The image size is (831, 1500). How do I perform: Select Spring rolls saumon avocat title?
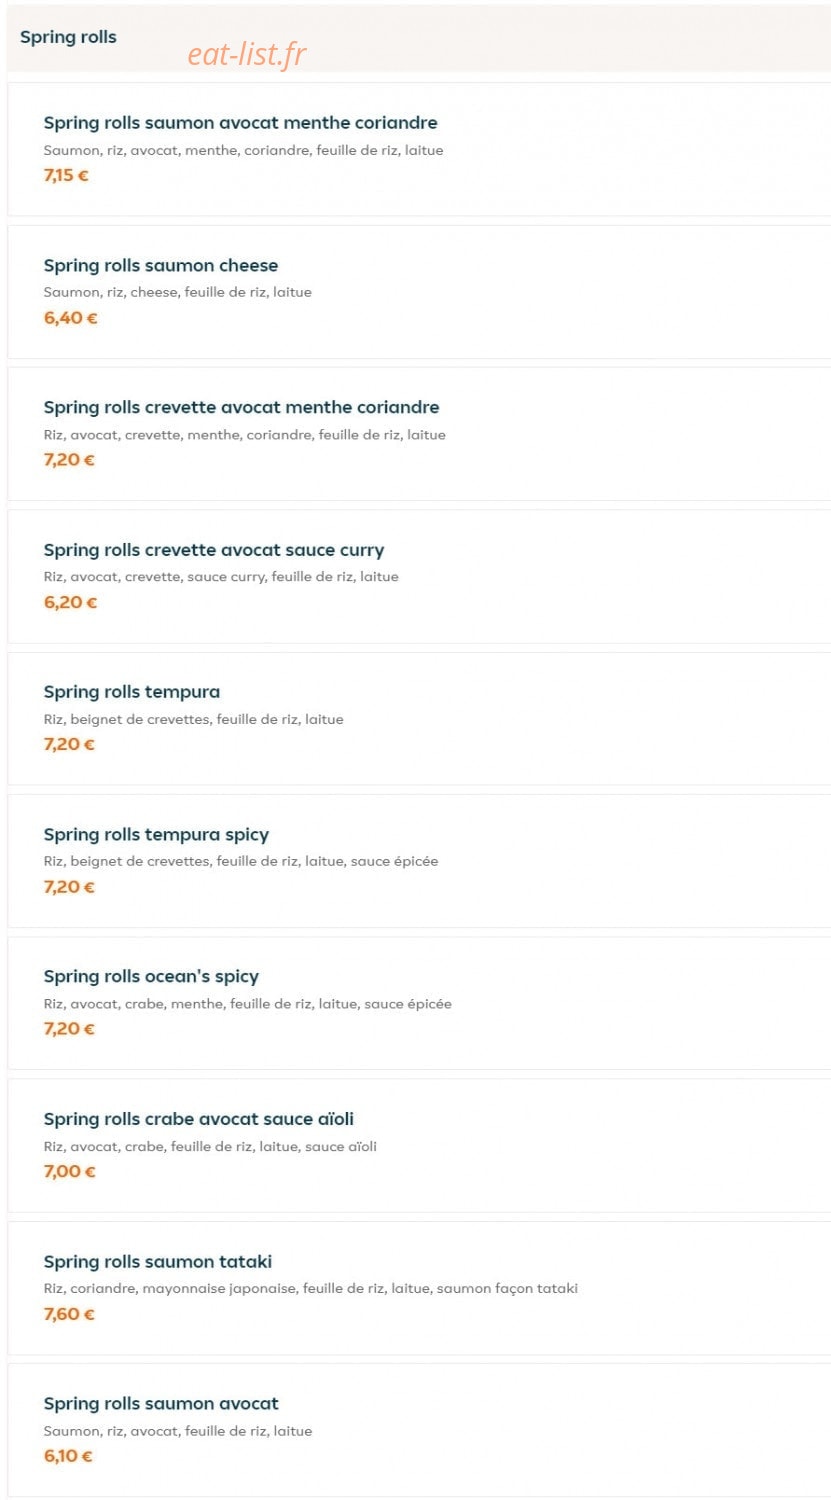click(161, 1404)
